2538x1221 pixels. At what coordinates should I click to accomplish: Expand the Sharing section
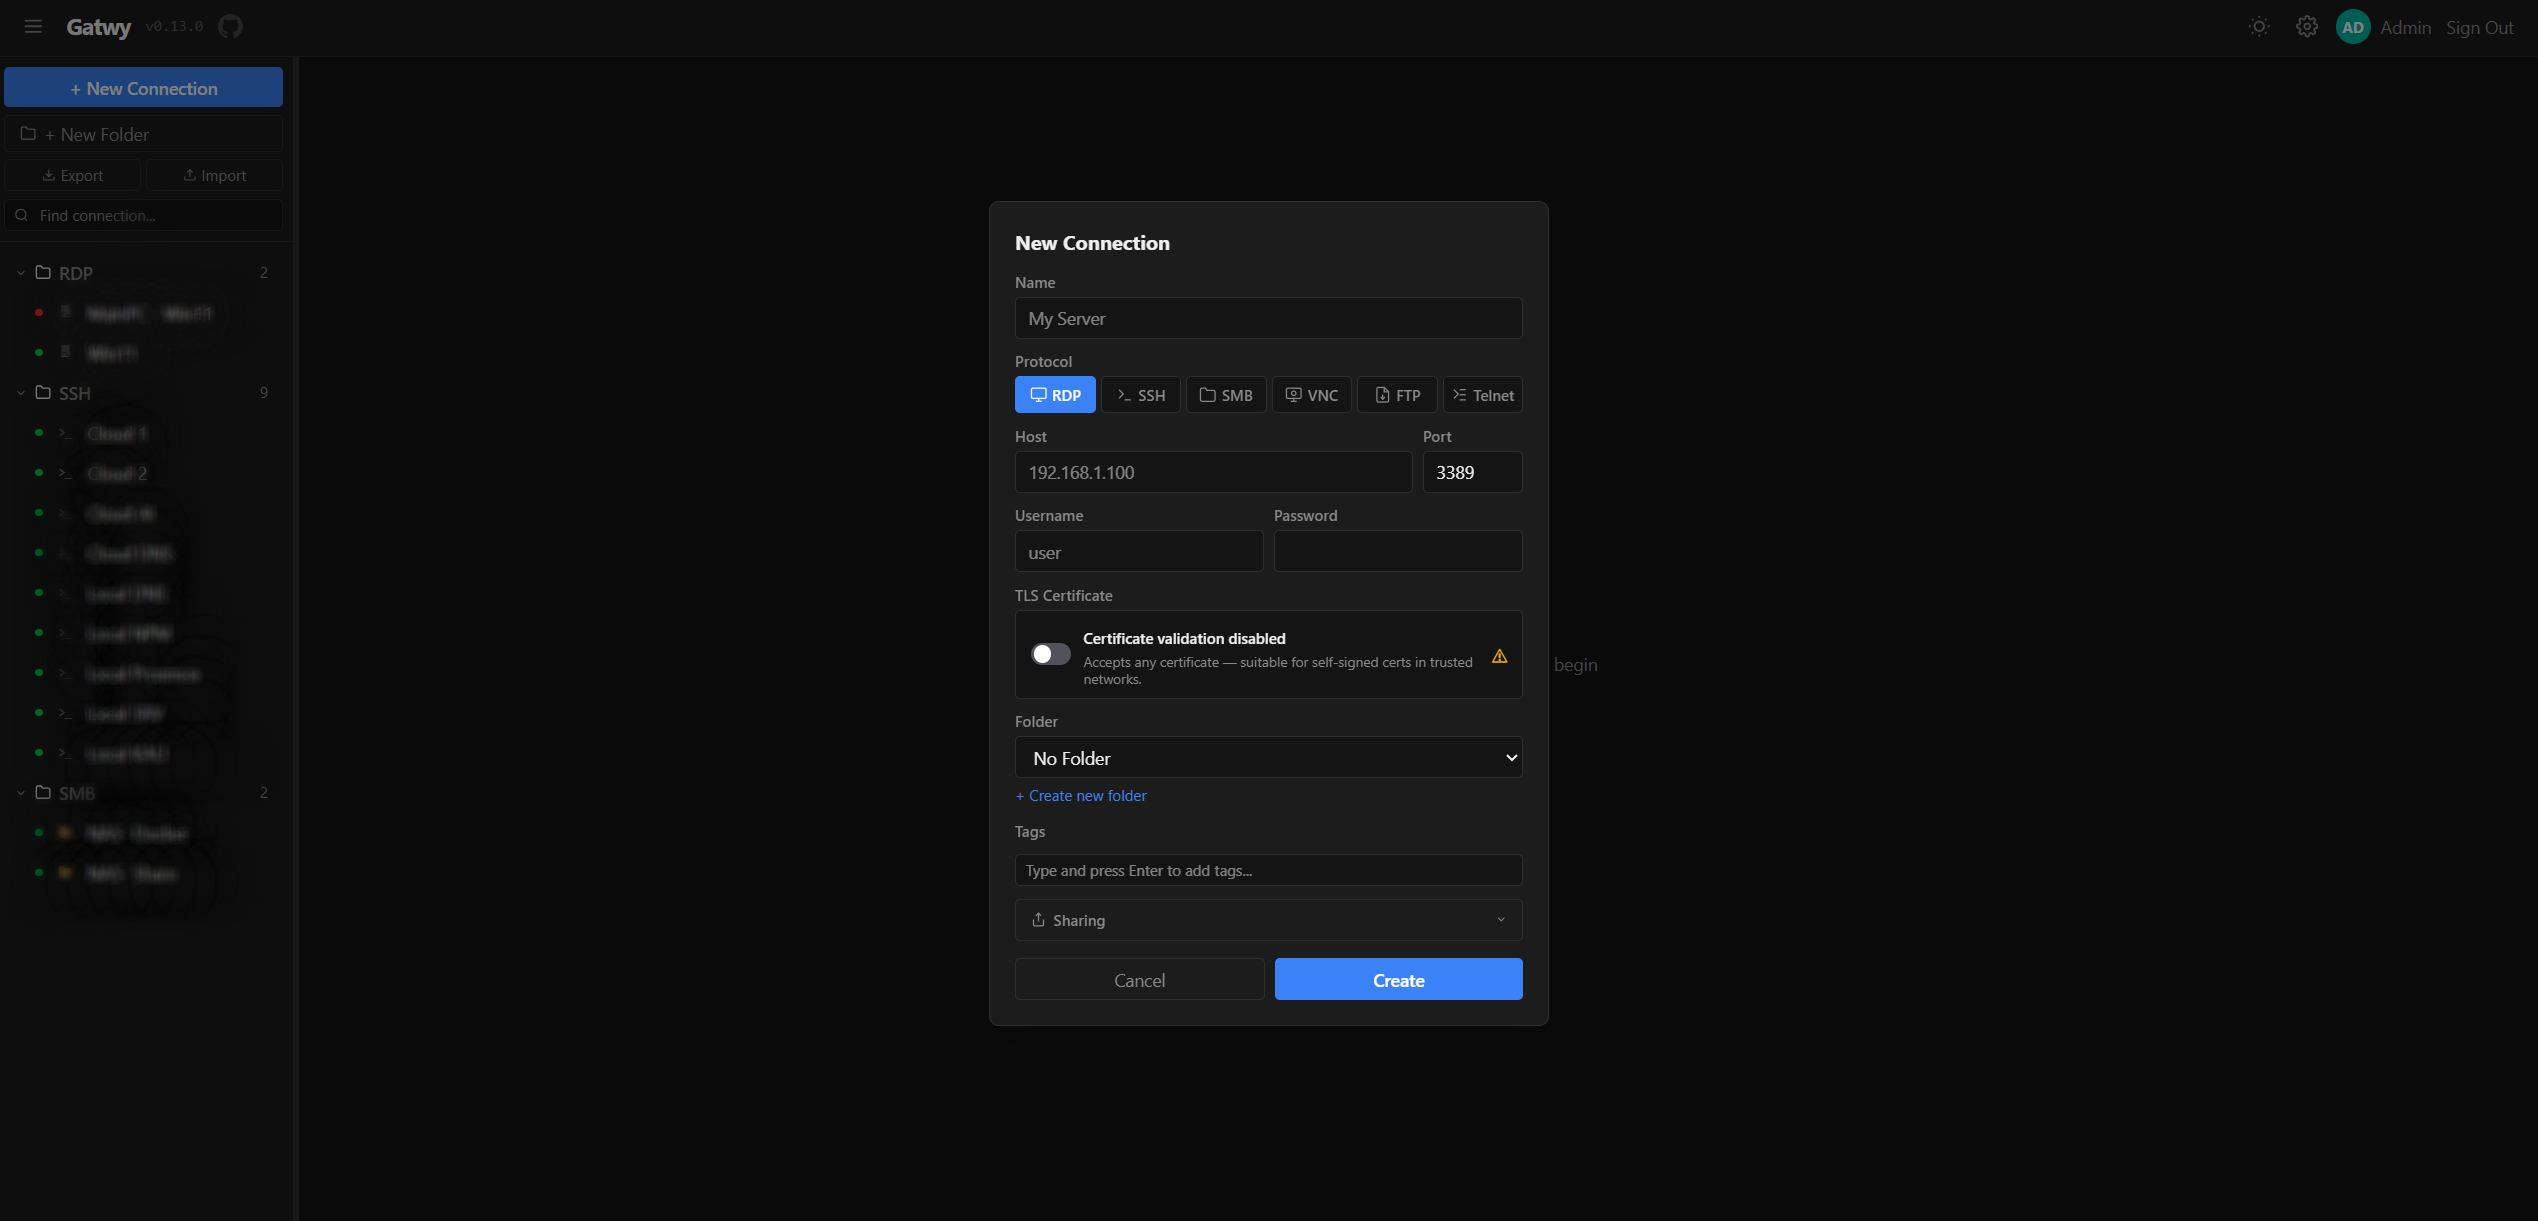coord(1267,919)
